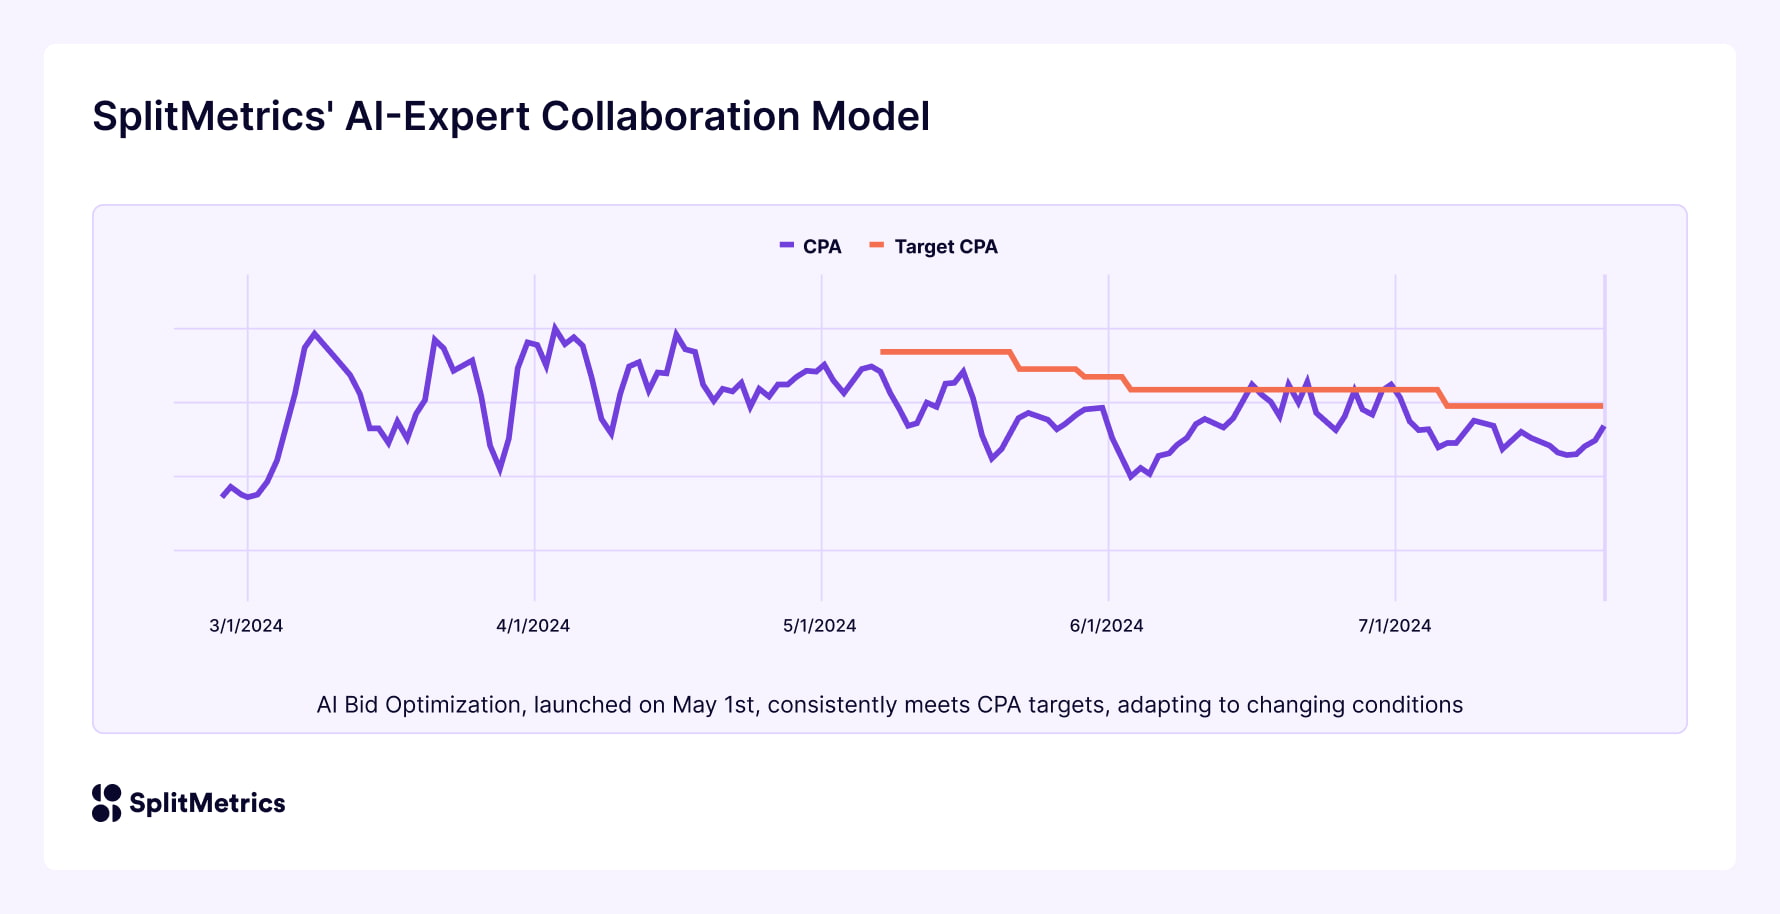The image size is (1780, 914).
Task: Click the end of the purple CPA line
Action: click(x=1603, y=428)
